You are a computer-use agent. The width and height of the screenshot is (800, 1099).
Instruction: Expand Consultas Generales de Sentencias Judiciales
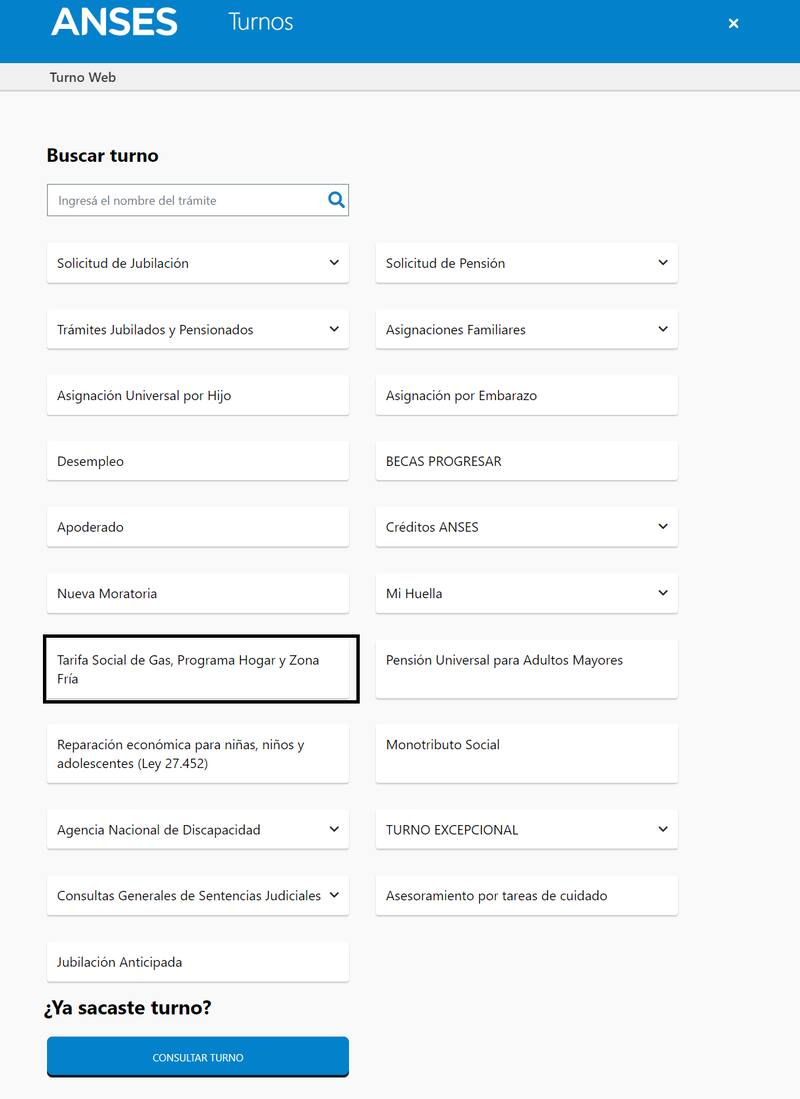[334, 895]
